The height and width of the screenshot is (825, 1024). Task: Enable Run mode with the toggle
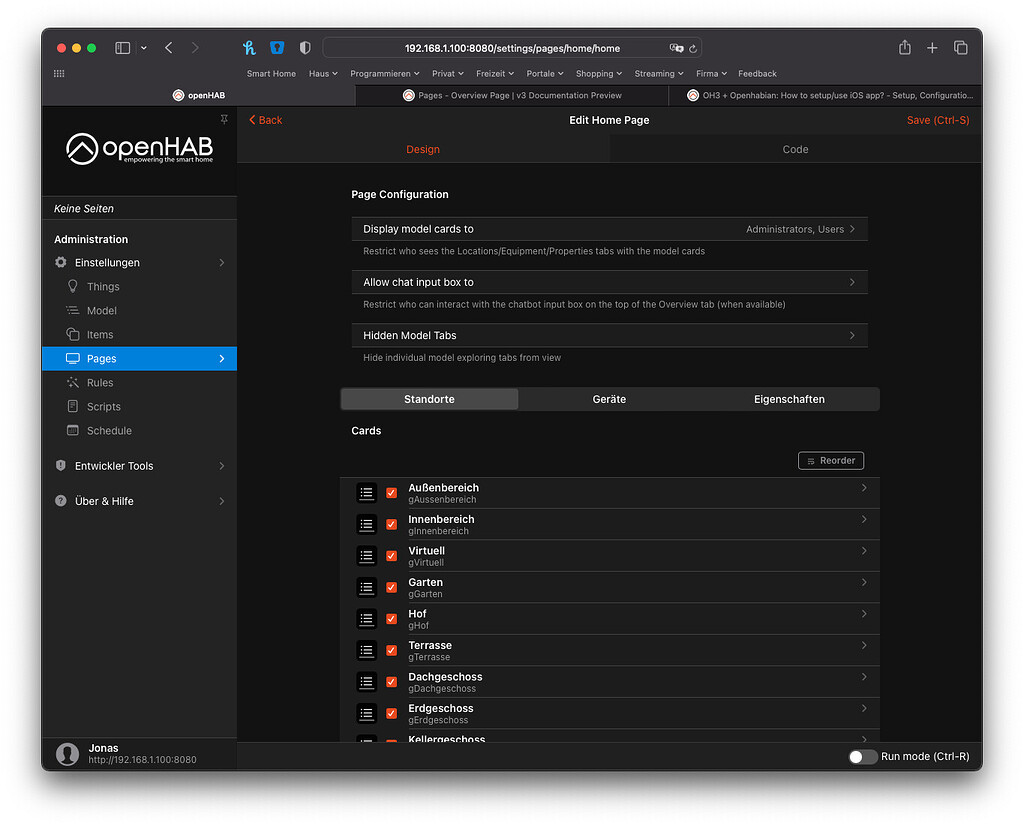pyautogui.click(x=862, y=757)
